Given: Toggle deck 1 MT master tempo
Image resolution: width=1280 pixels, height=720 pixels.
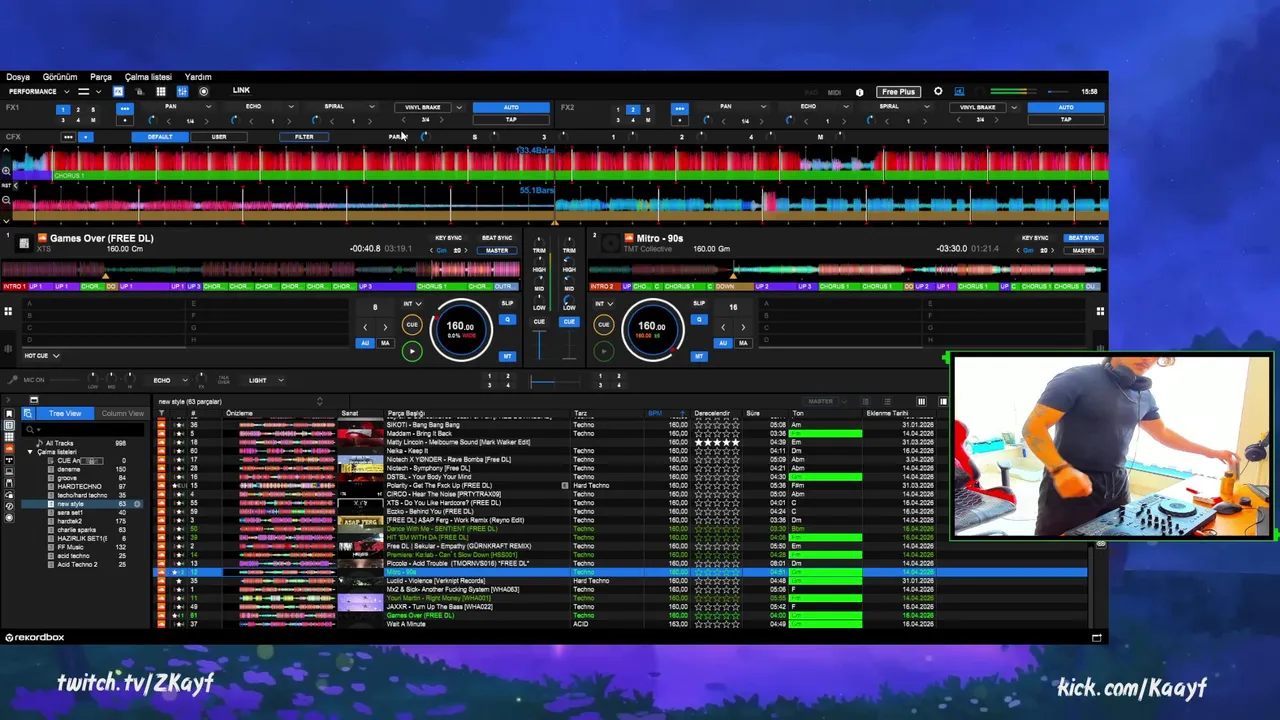Looking at the screenshot, I should pos(507,356).
